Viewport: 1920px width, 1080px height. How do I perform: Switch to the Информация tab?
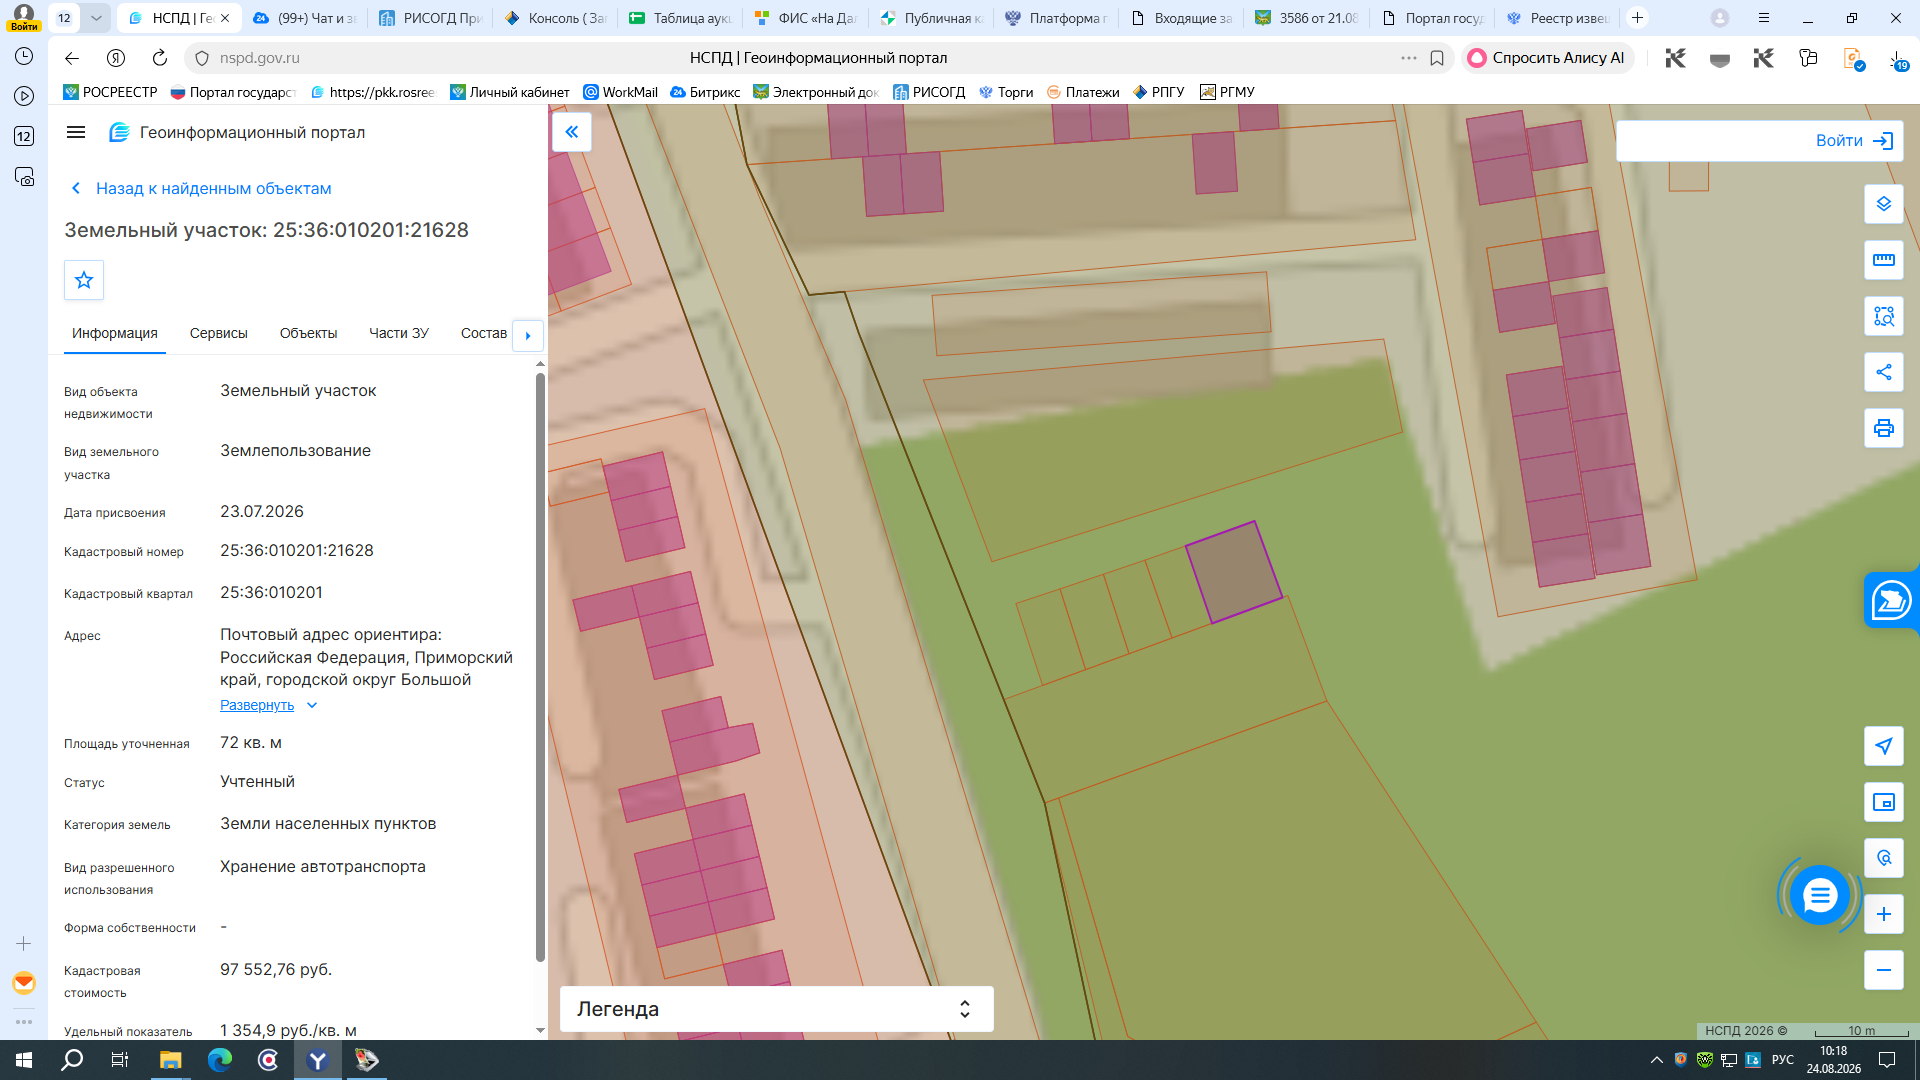coord(114,333)
